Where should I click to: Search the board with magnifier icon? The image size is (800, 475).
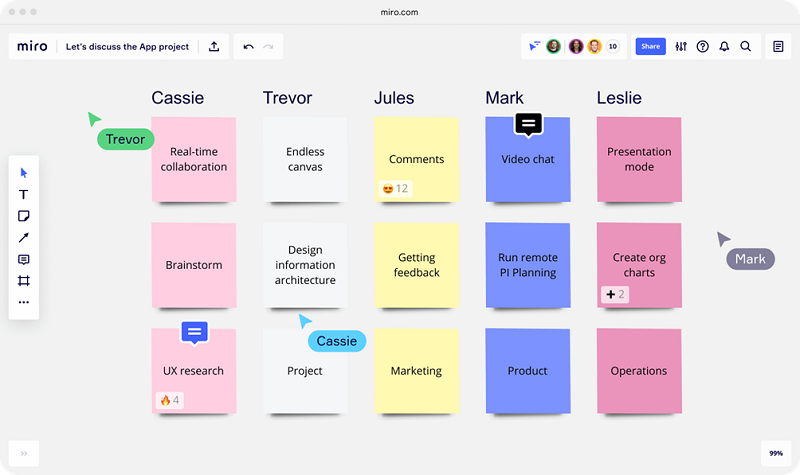click(746, 47)
